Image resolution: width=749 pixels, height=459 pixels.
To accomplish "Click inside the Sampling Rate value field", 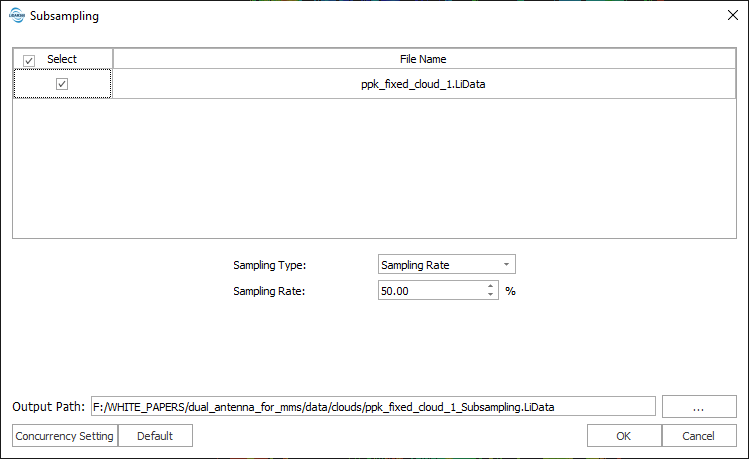I will point(430,291).
